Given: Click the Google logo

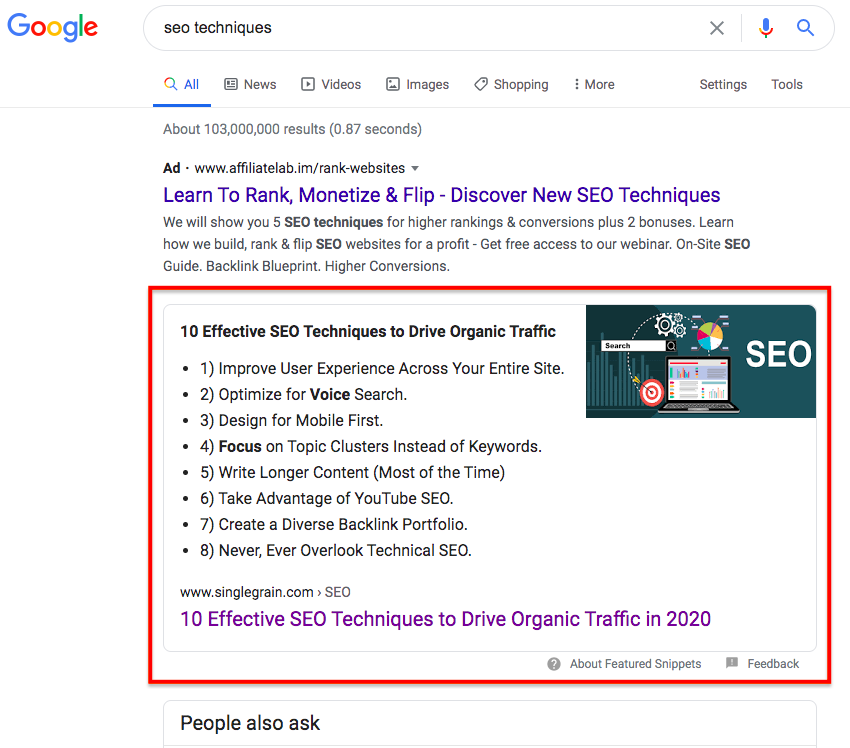Looking at the screenshot, I should click(52, 28).
